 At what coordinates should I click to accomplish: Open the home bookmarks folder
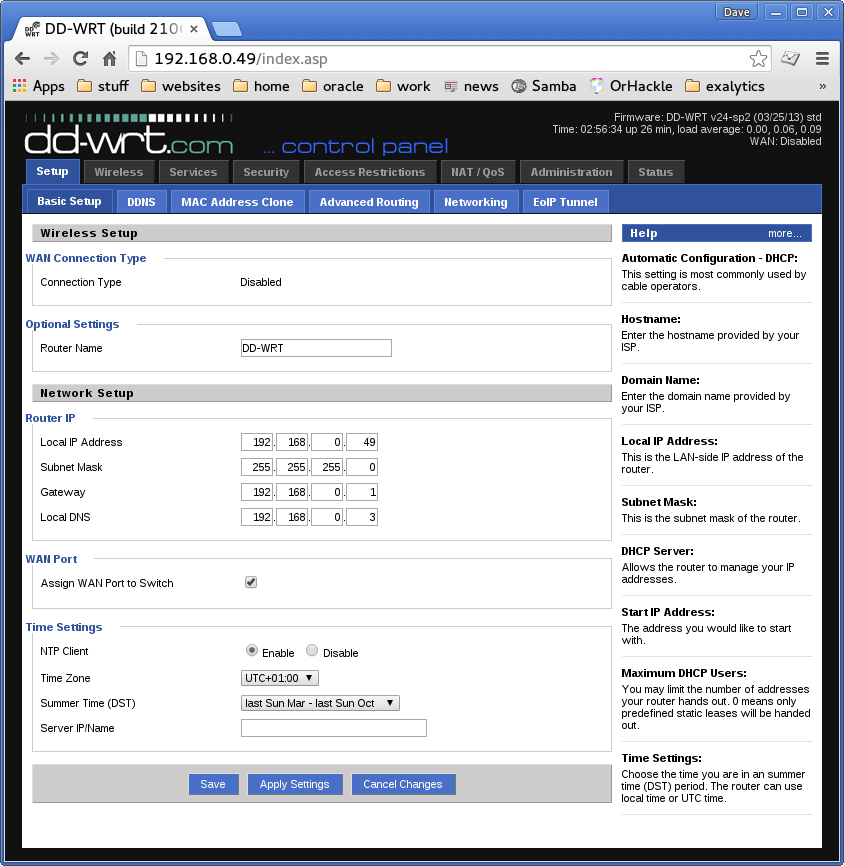click(x=261, y=86)
